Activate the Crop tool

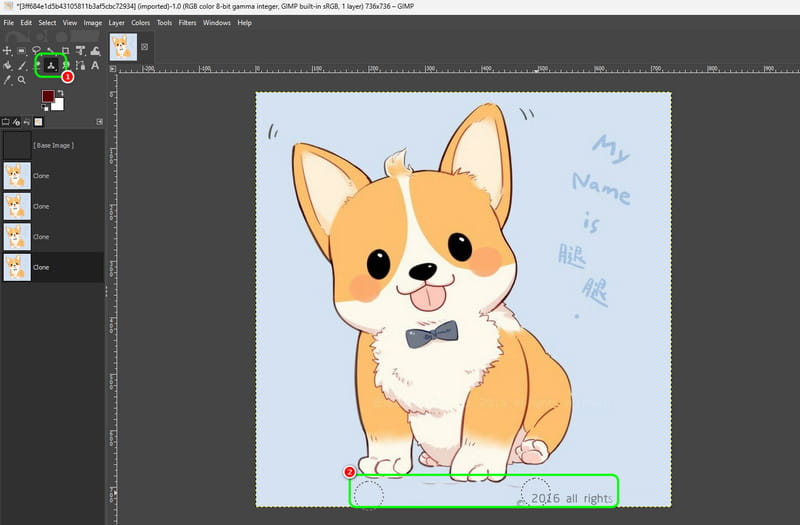[66, 51]
